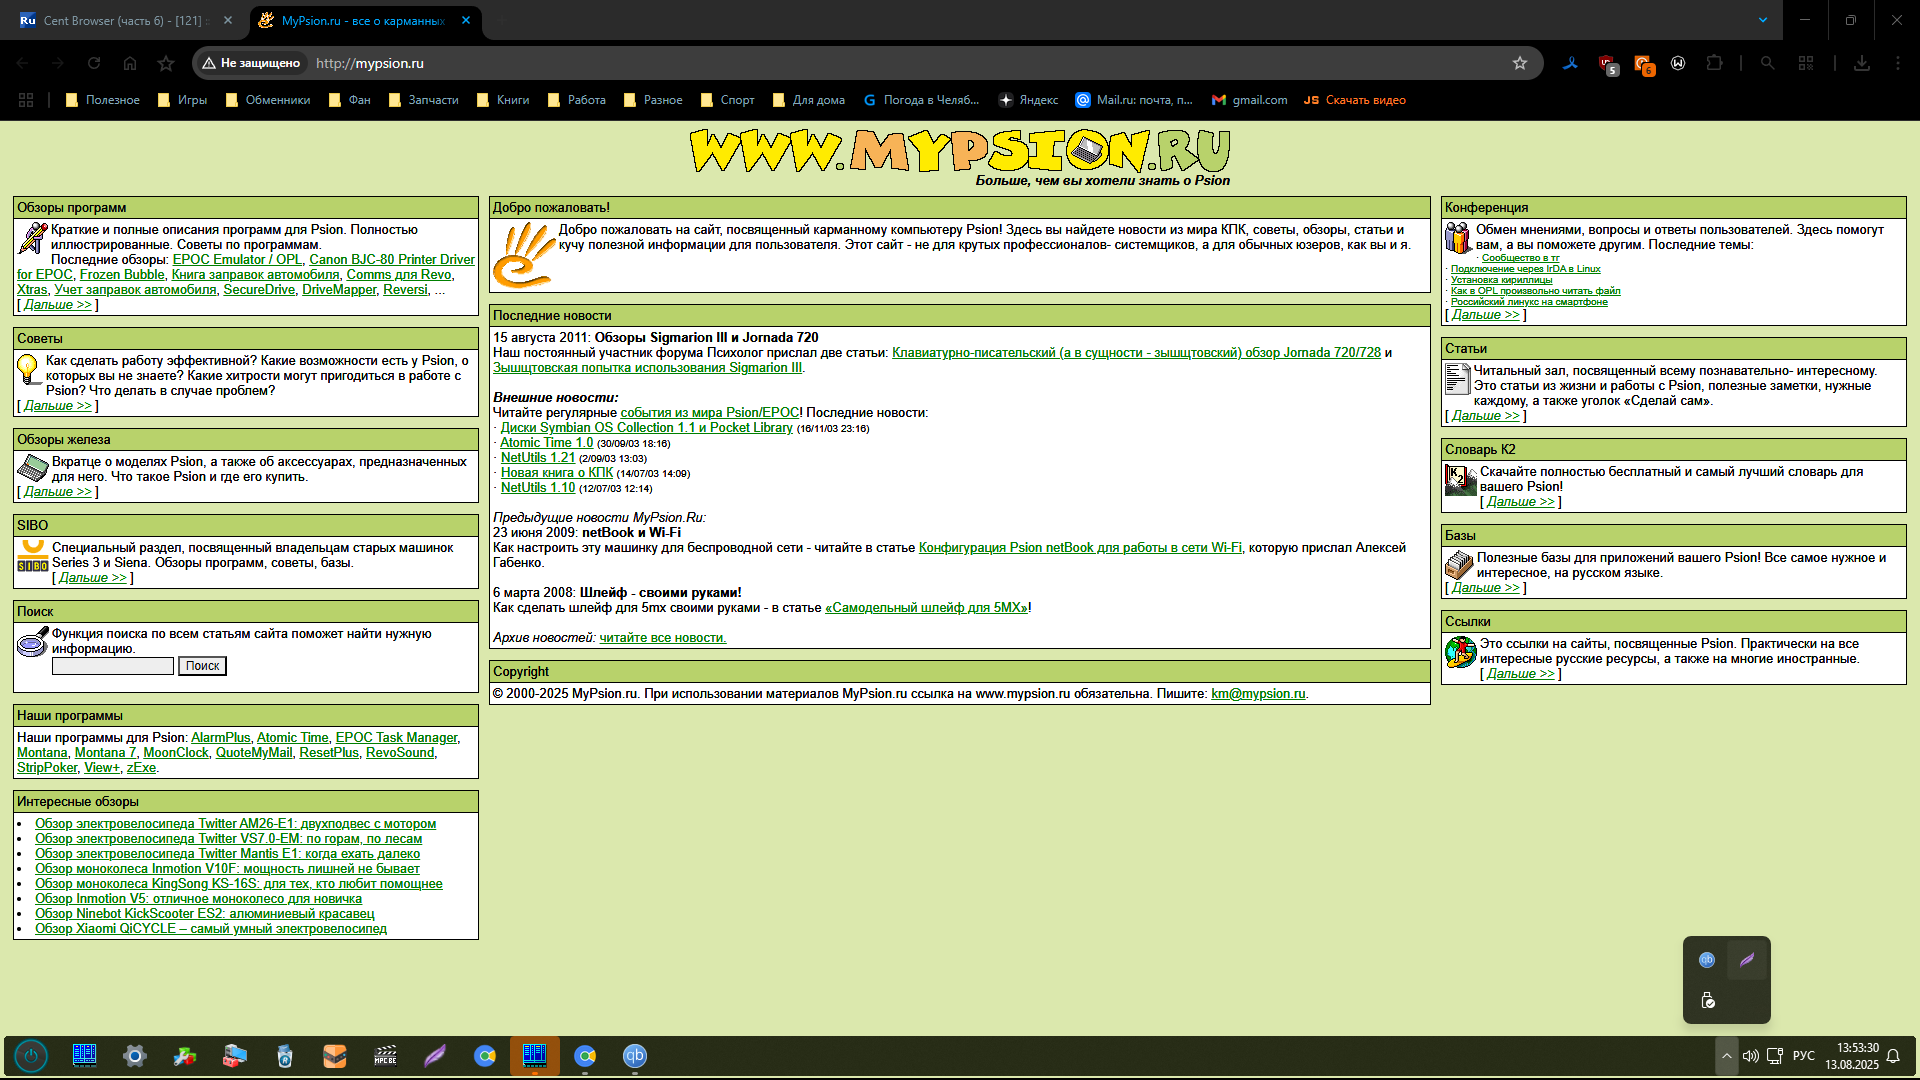1920x1080 pixels.
Task: Open the Работа bookmarks folder
Action: (576, 100)
